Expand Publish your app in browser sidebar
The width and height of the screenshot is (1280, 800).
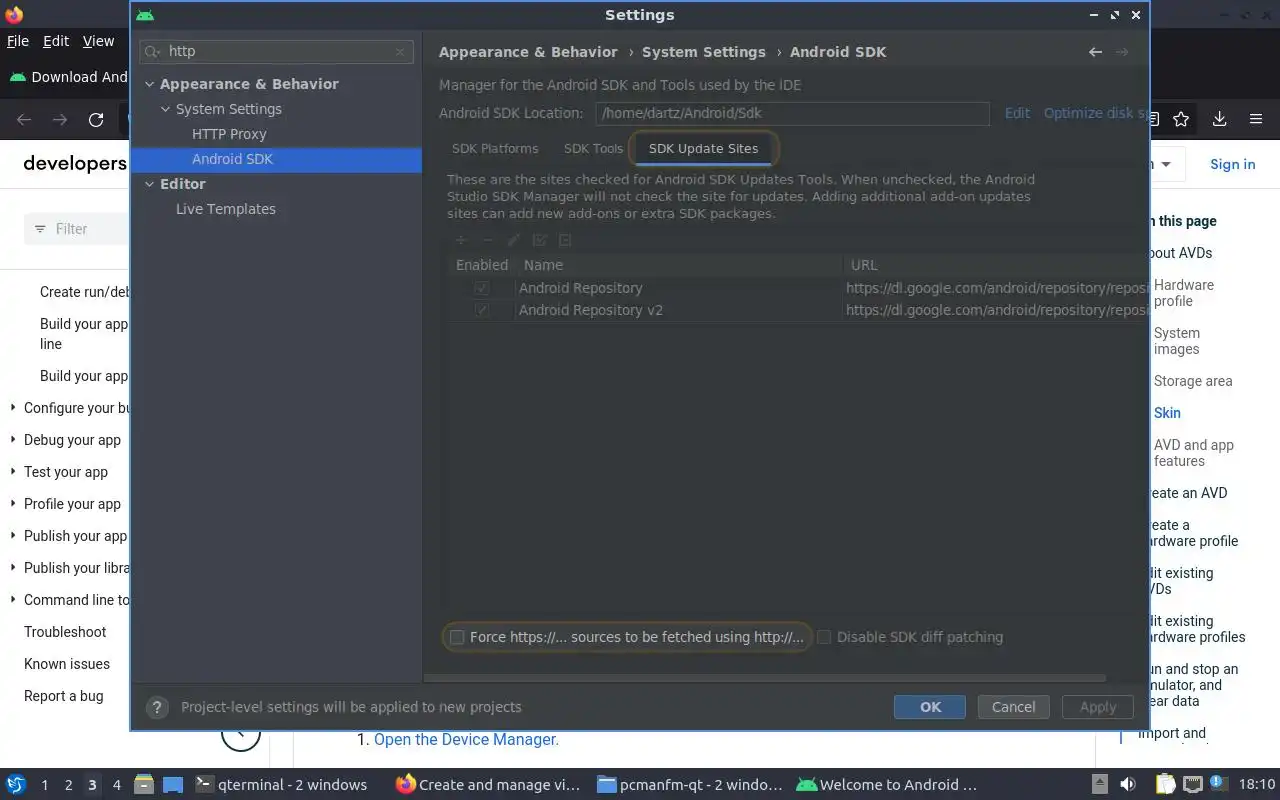pos(13,535)
